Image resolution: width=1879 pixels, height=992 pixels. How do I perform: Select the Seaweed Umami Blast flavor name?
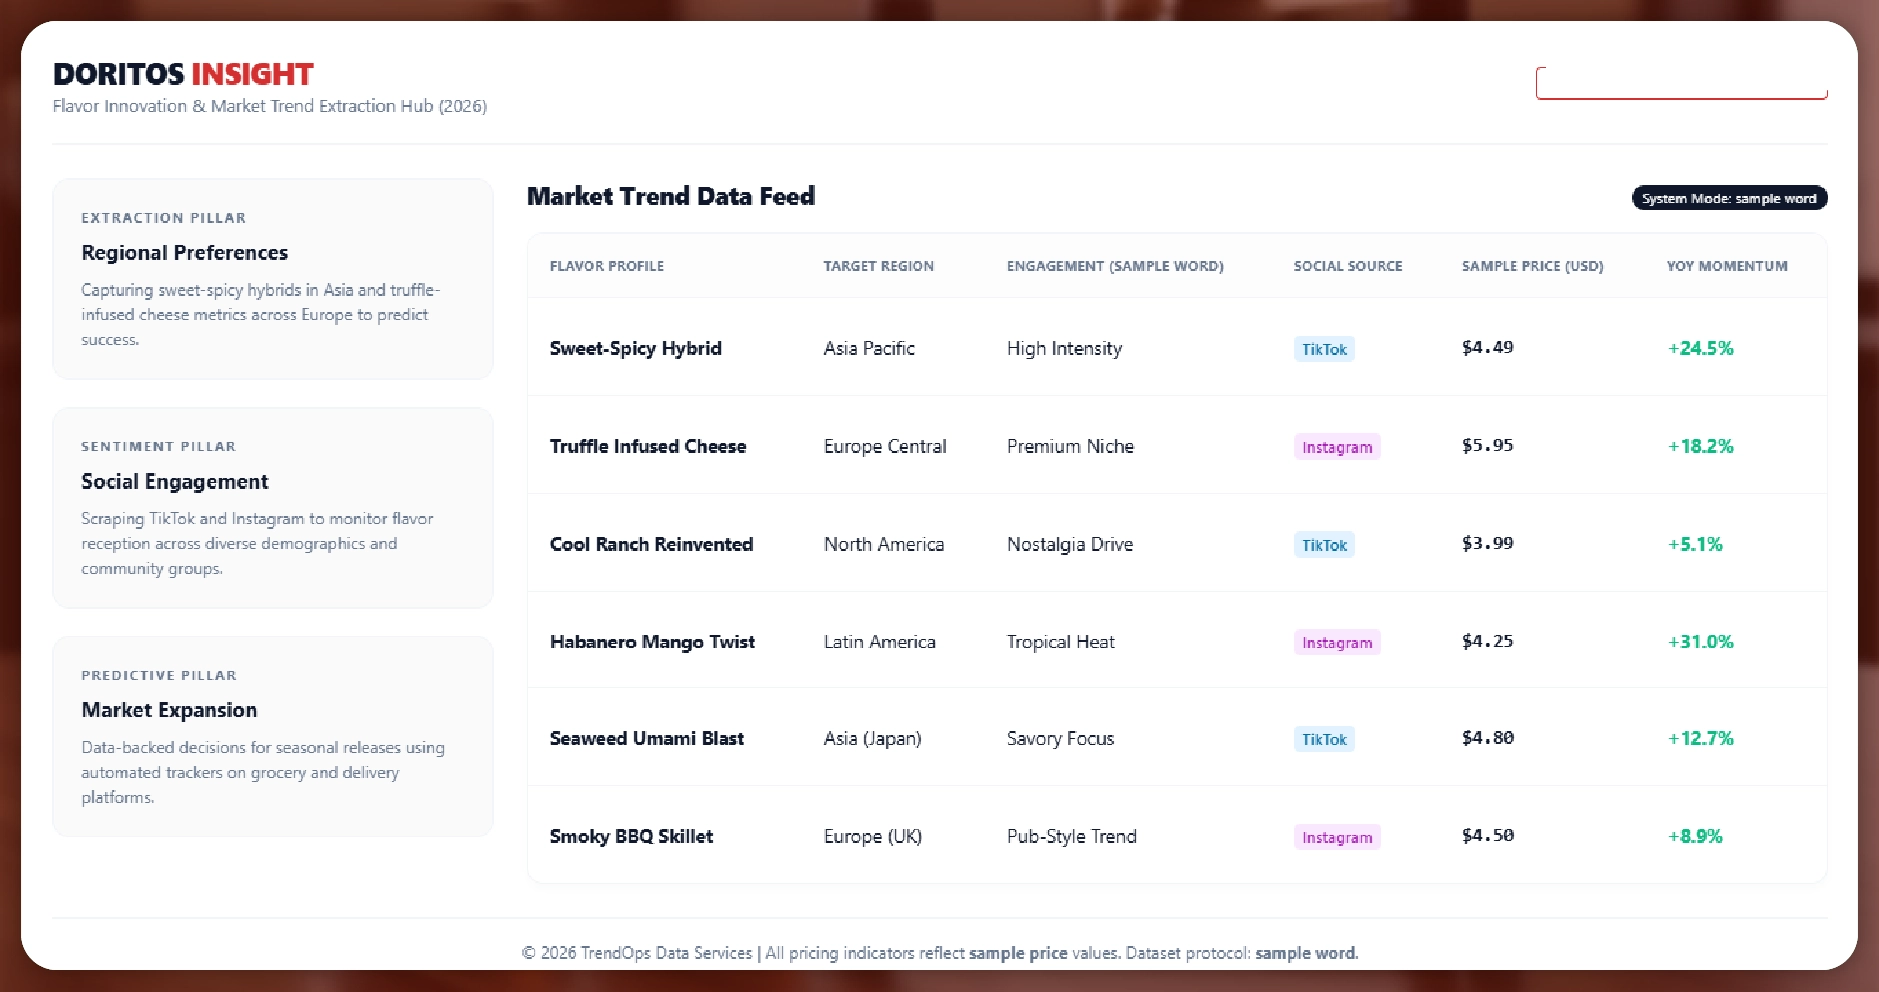(646, 739)
